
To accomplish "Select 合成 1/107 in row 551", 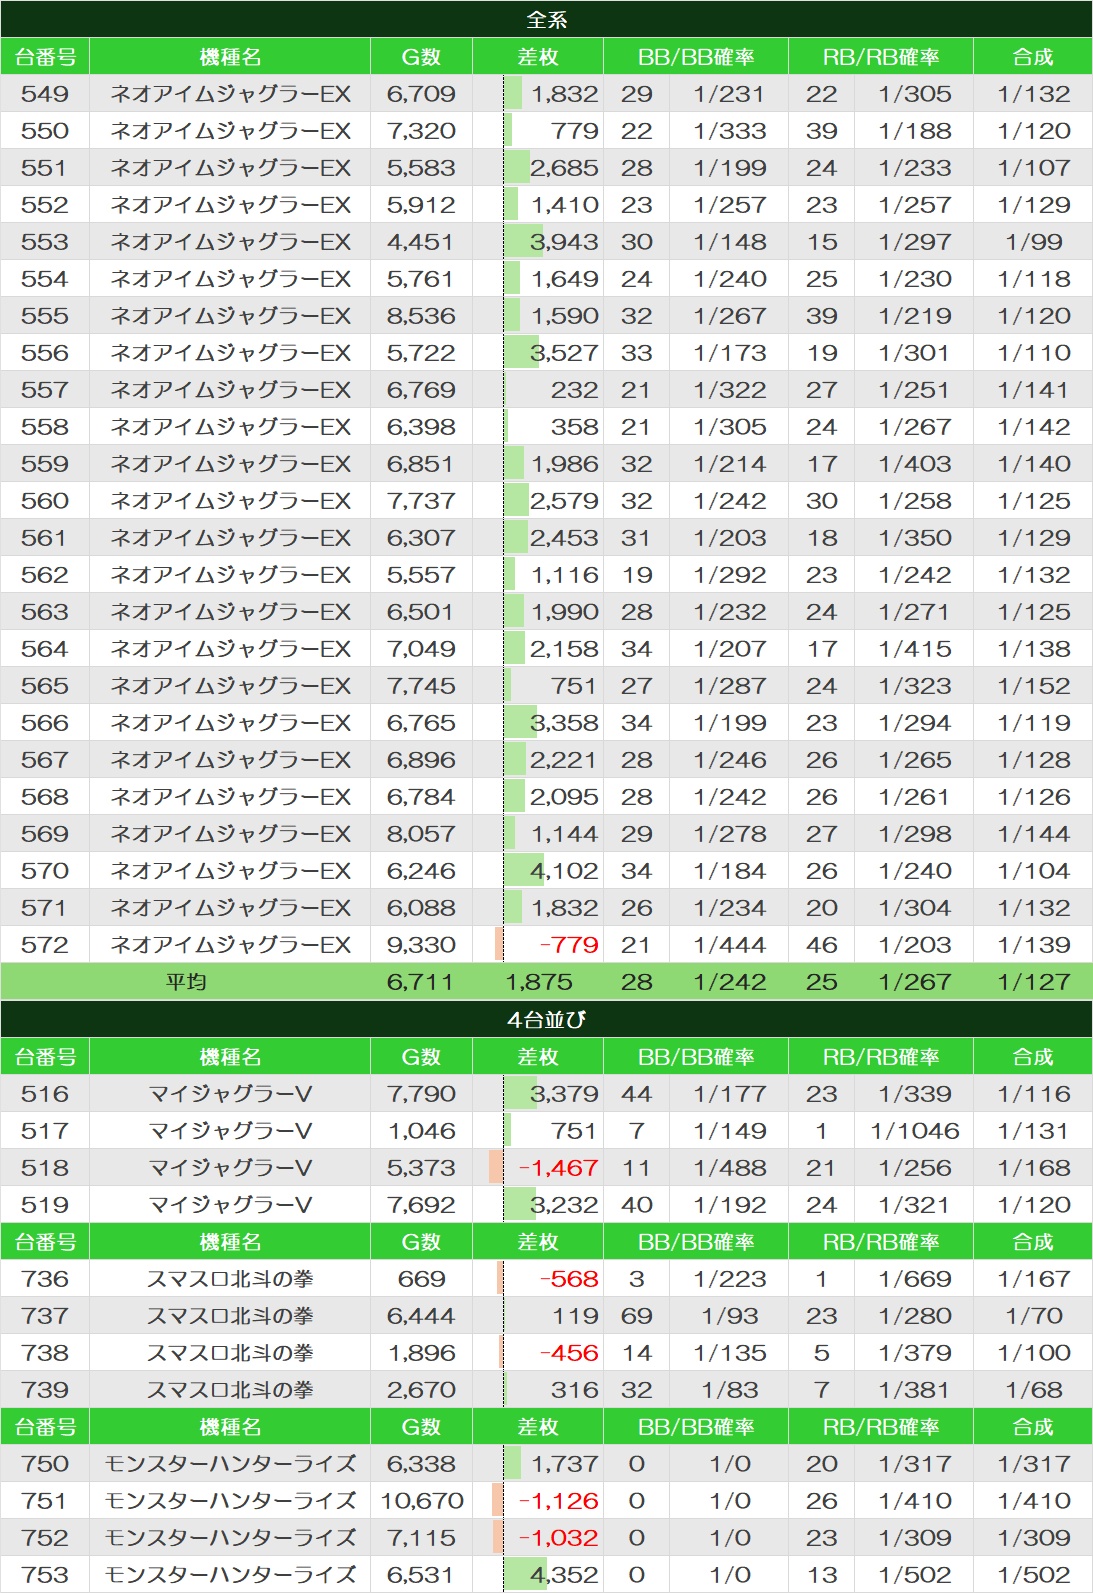I will pyautogui.click(x=1034, y=168).
